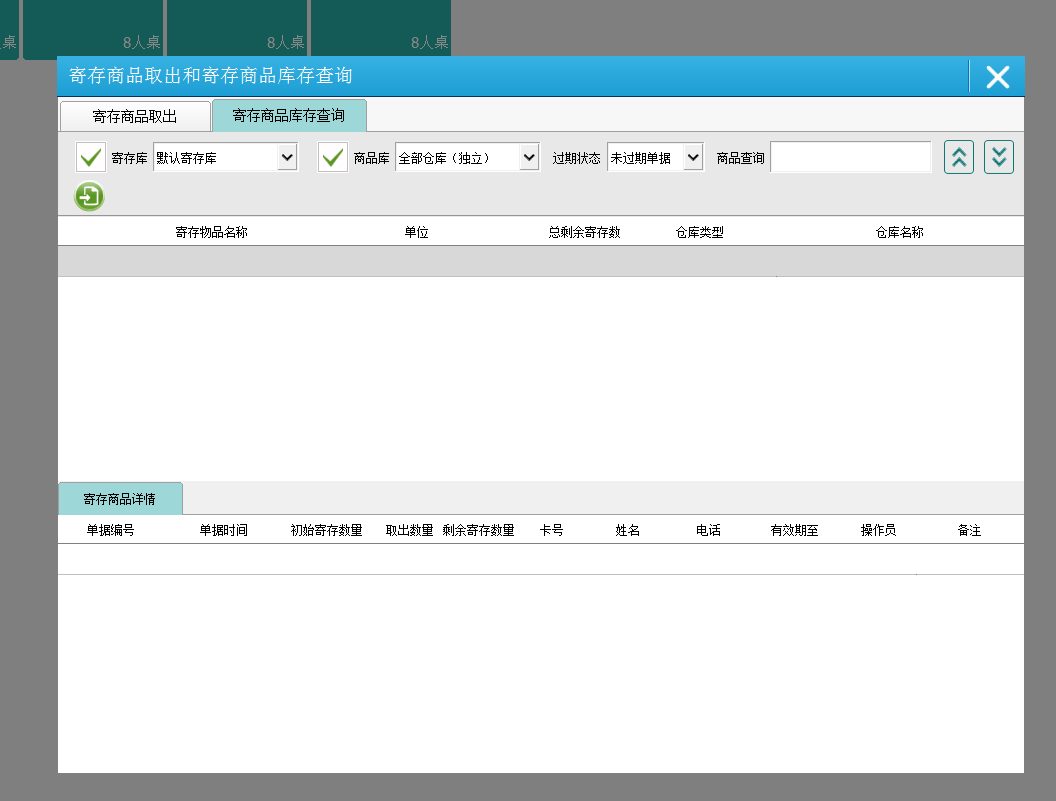Click the 商品查询 search input field
The width and height of the screenshot is (1056, 801).
coord(850,158)
